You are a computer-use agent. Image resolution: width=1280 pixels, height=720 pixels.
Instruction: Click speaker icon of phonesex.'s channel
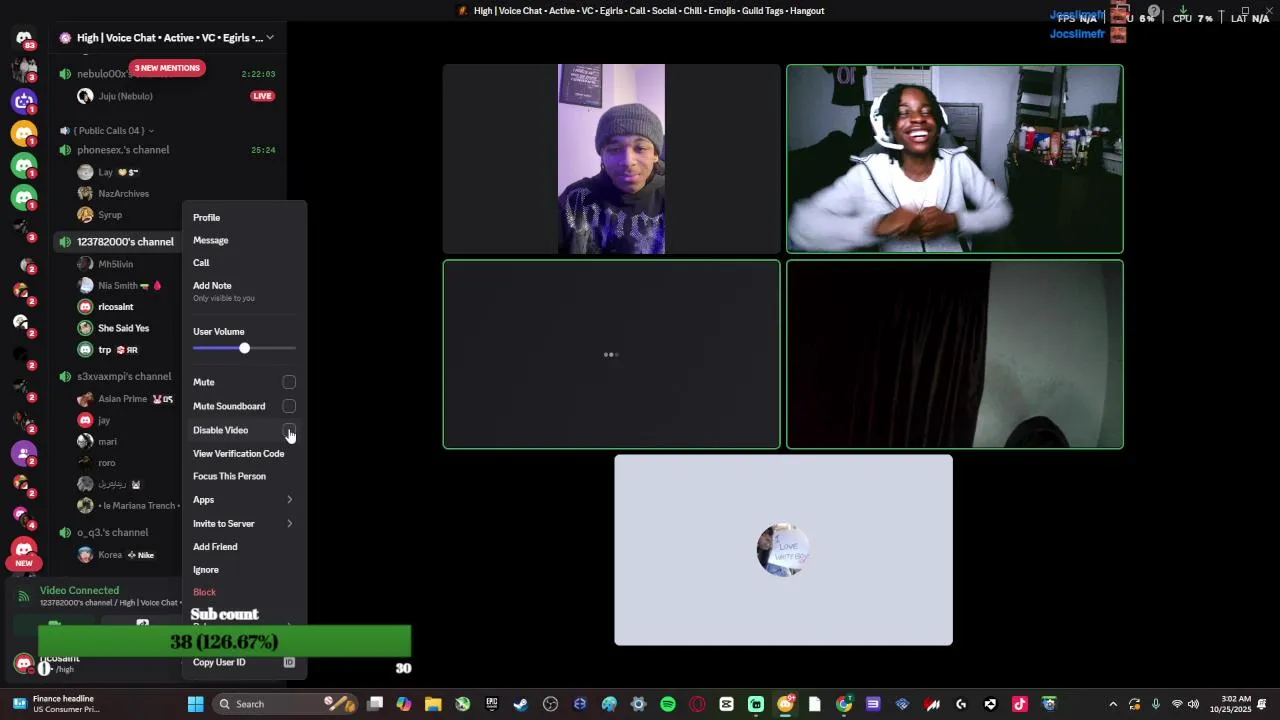tap(65, 150)
